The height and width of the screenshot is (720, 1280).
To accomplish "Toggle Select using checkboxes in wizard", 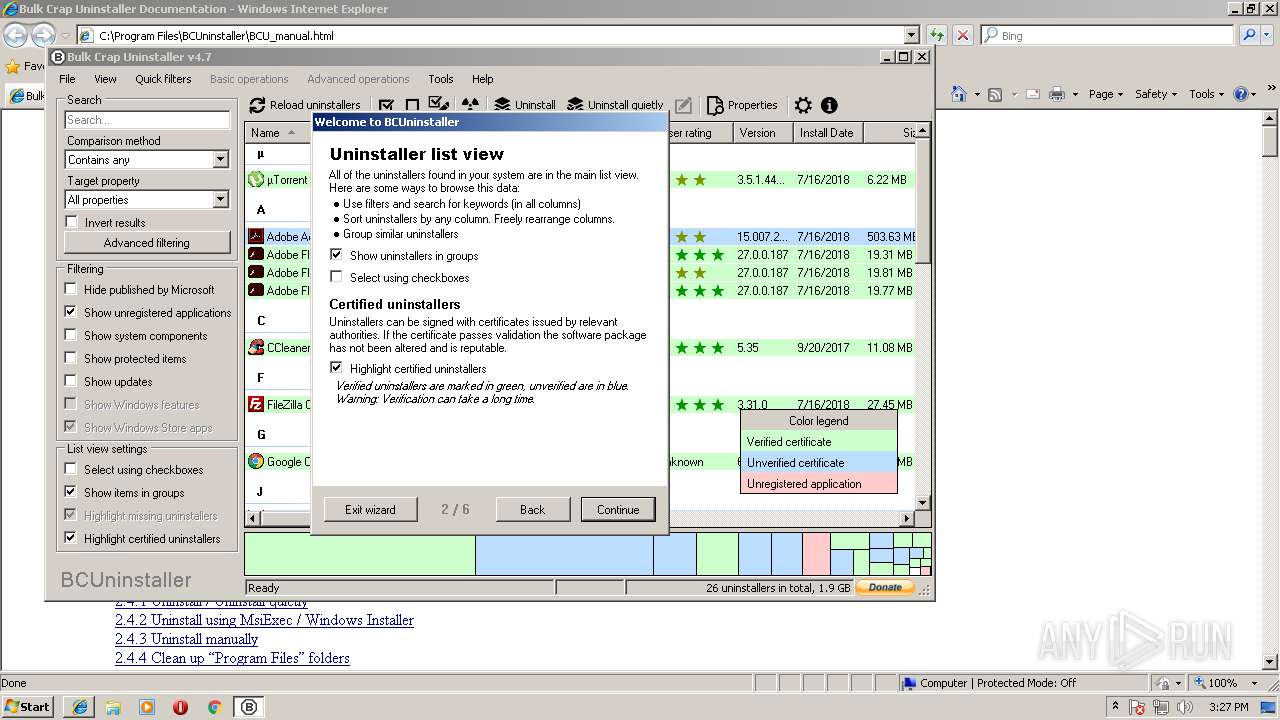I will coord(336,277).
